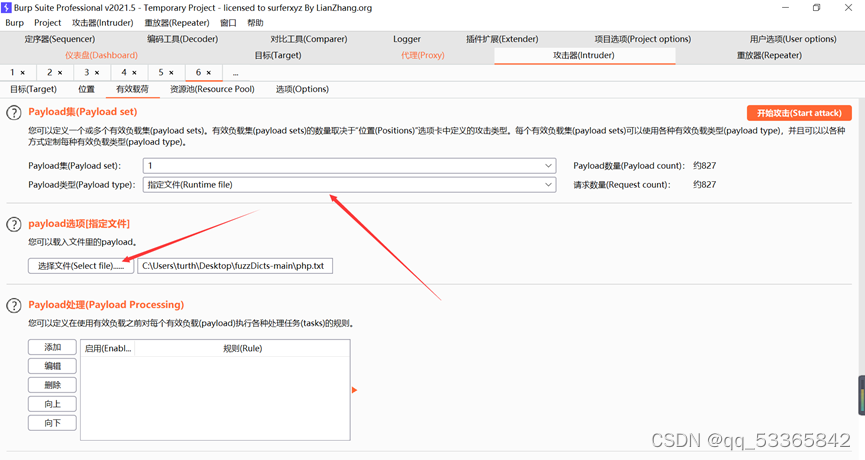Switch to the Sequencer tab
Viewport: 865px width, 460px height.
tap(60, 39)
